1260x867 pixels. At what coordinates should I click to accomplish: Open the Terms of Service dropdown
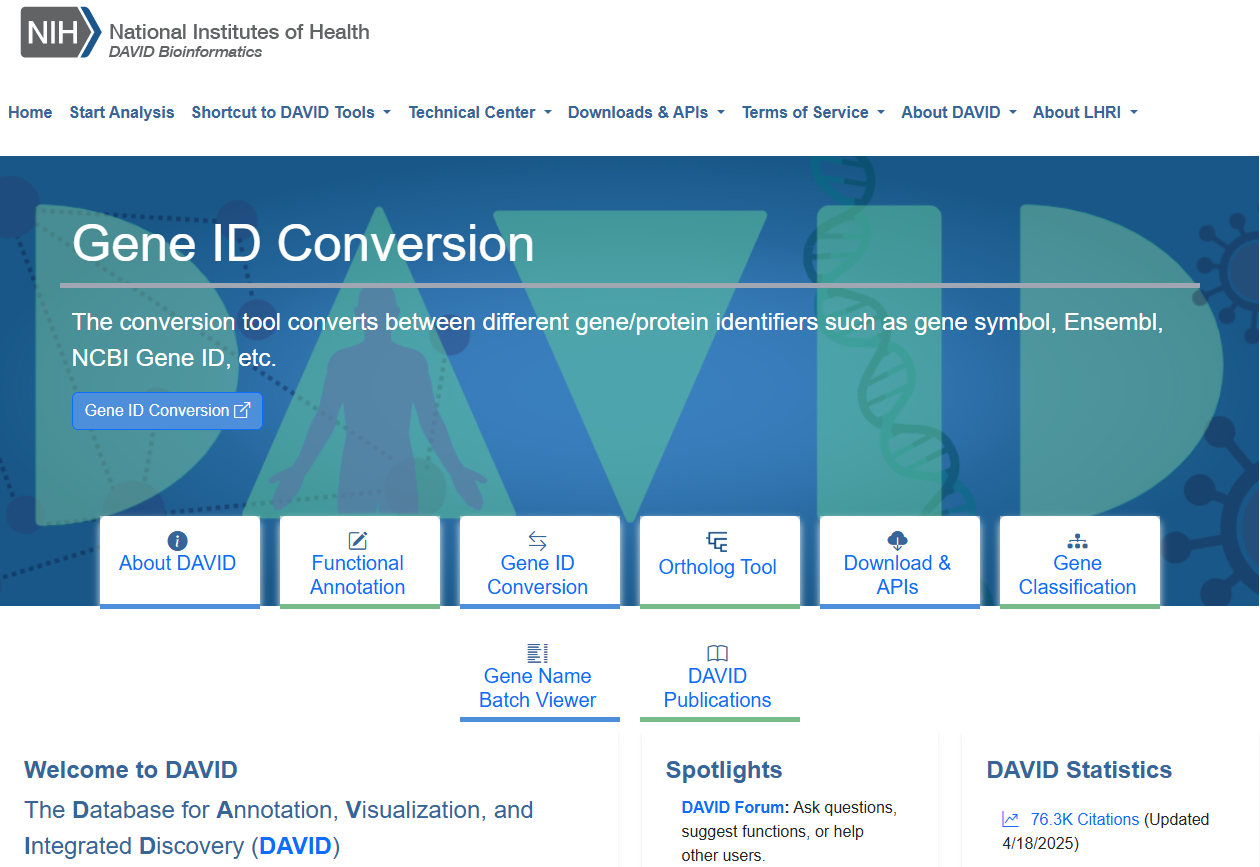813,113
